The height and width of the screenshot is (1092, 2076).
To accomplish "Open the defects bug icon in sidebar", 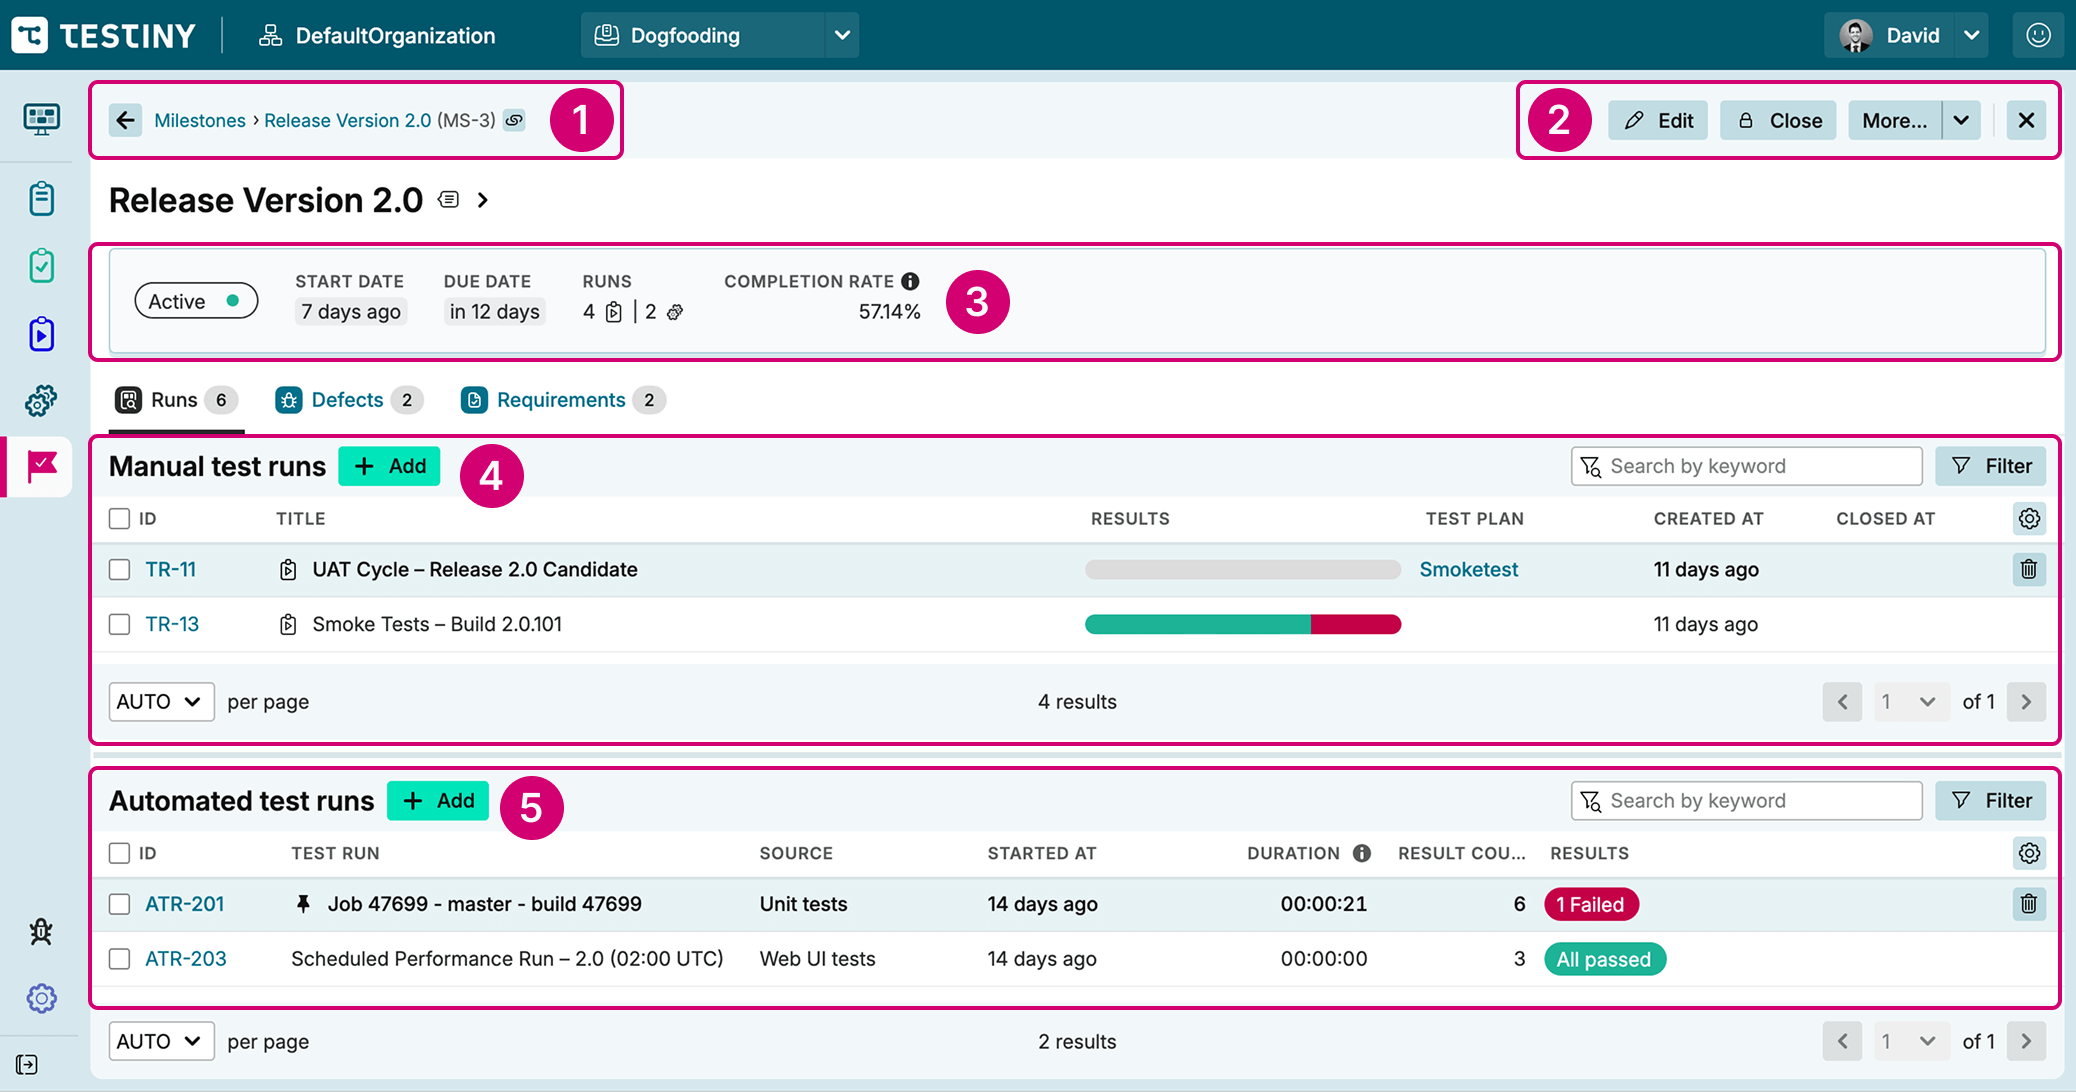I will 41,932.
